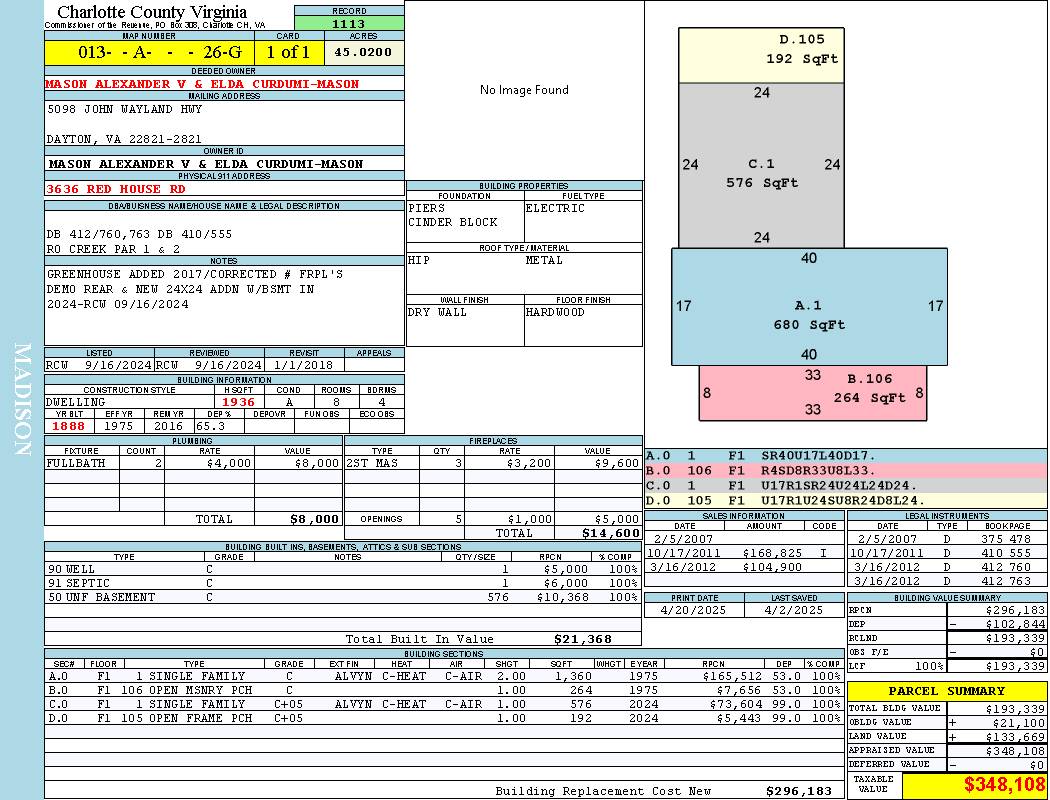The image size is (1050, 800).
Task: Click foundation value PIERS
Action: (427, 208)
